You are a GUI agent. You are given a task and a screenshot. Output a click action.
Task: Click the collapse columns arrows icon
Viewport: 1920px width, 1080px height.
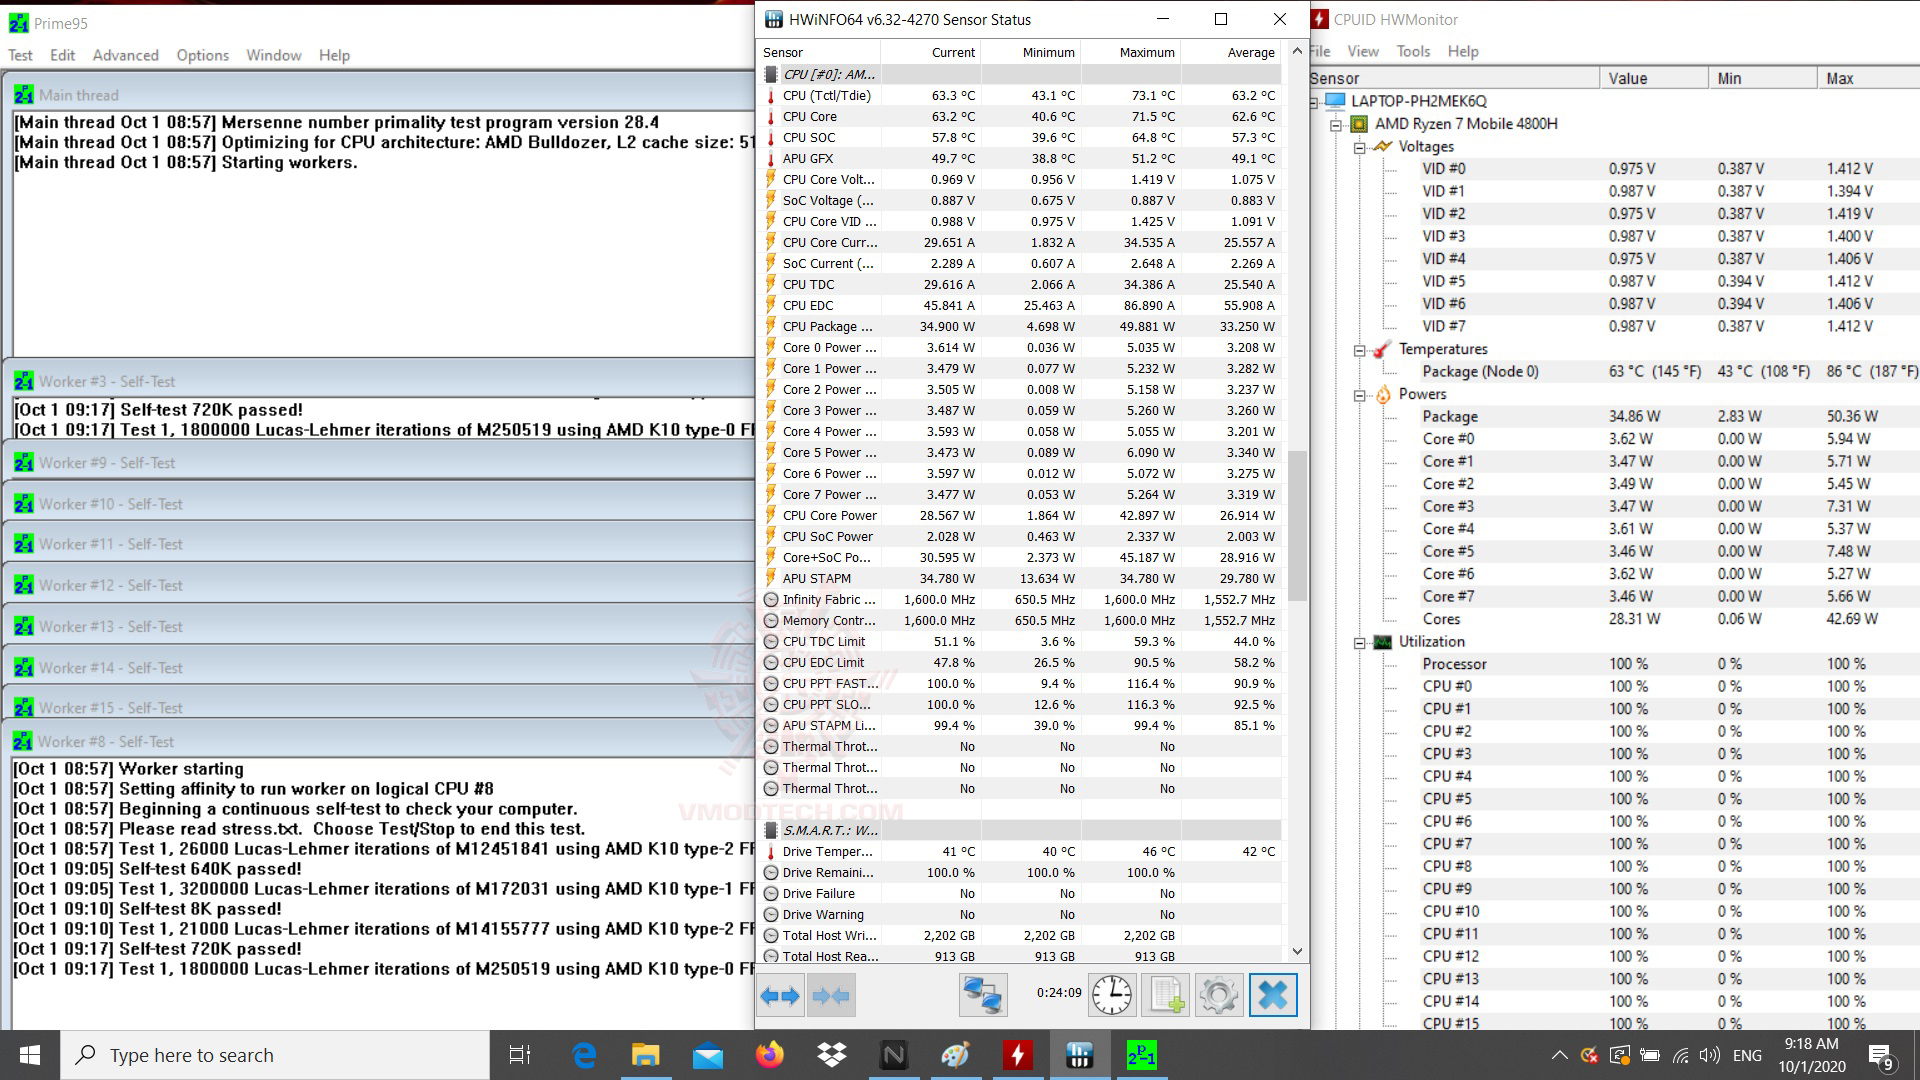831,995
